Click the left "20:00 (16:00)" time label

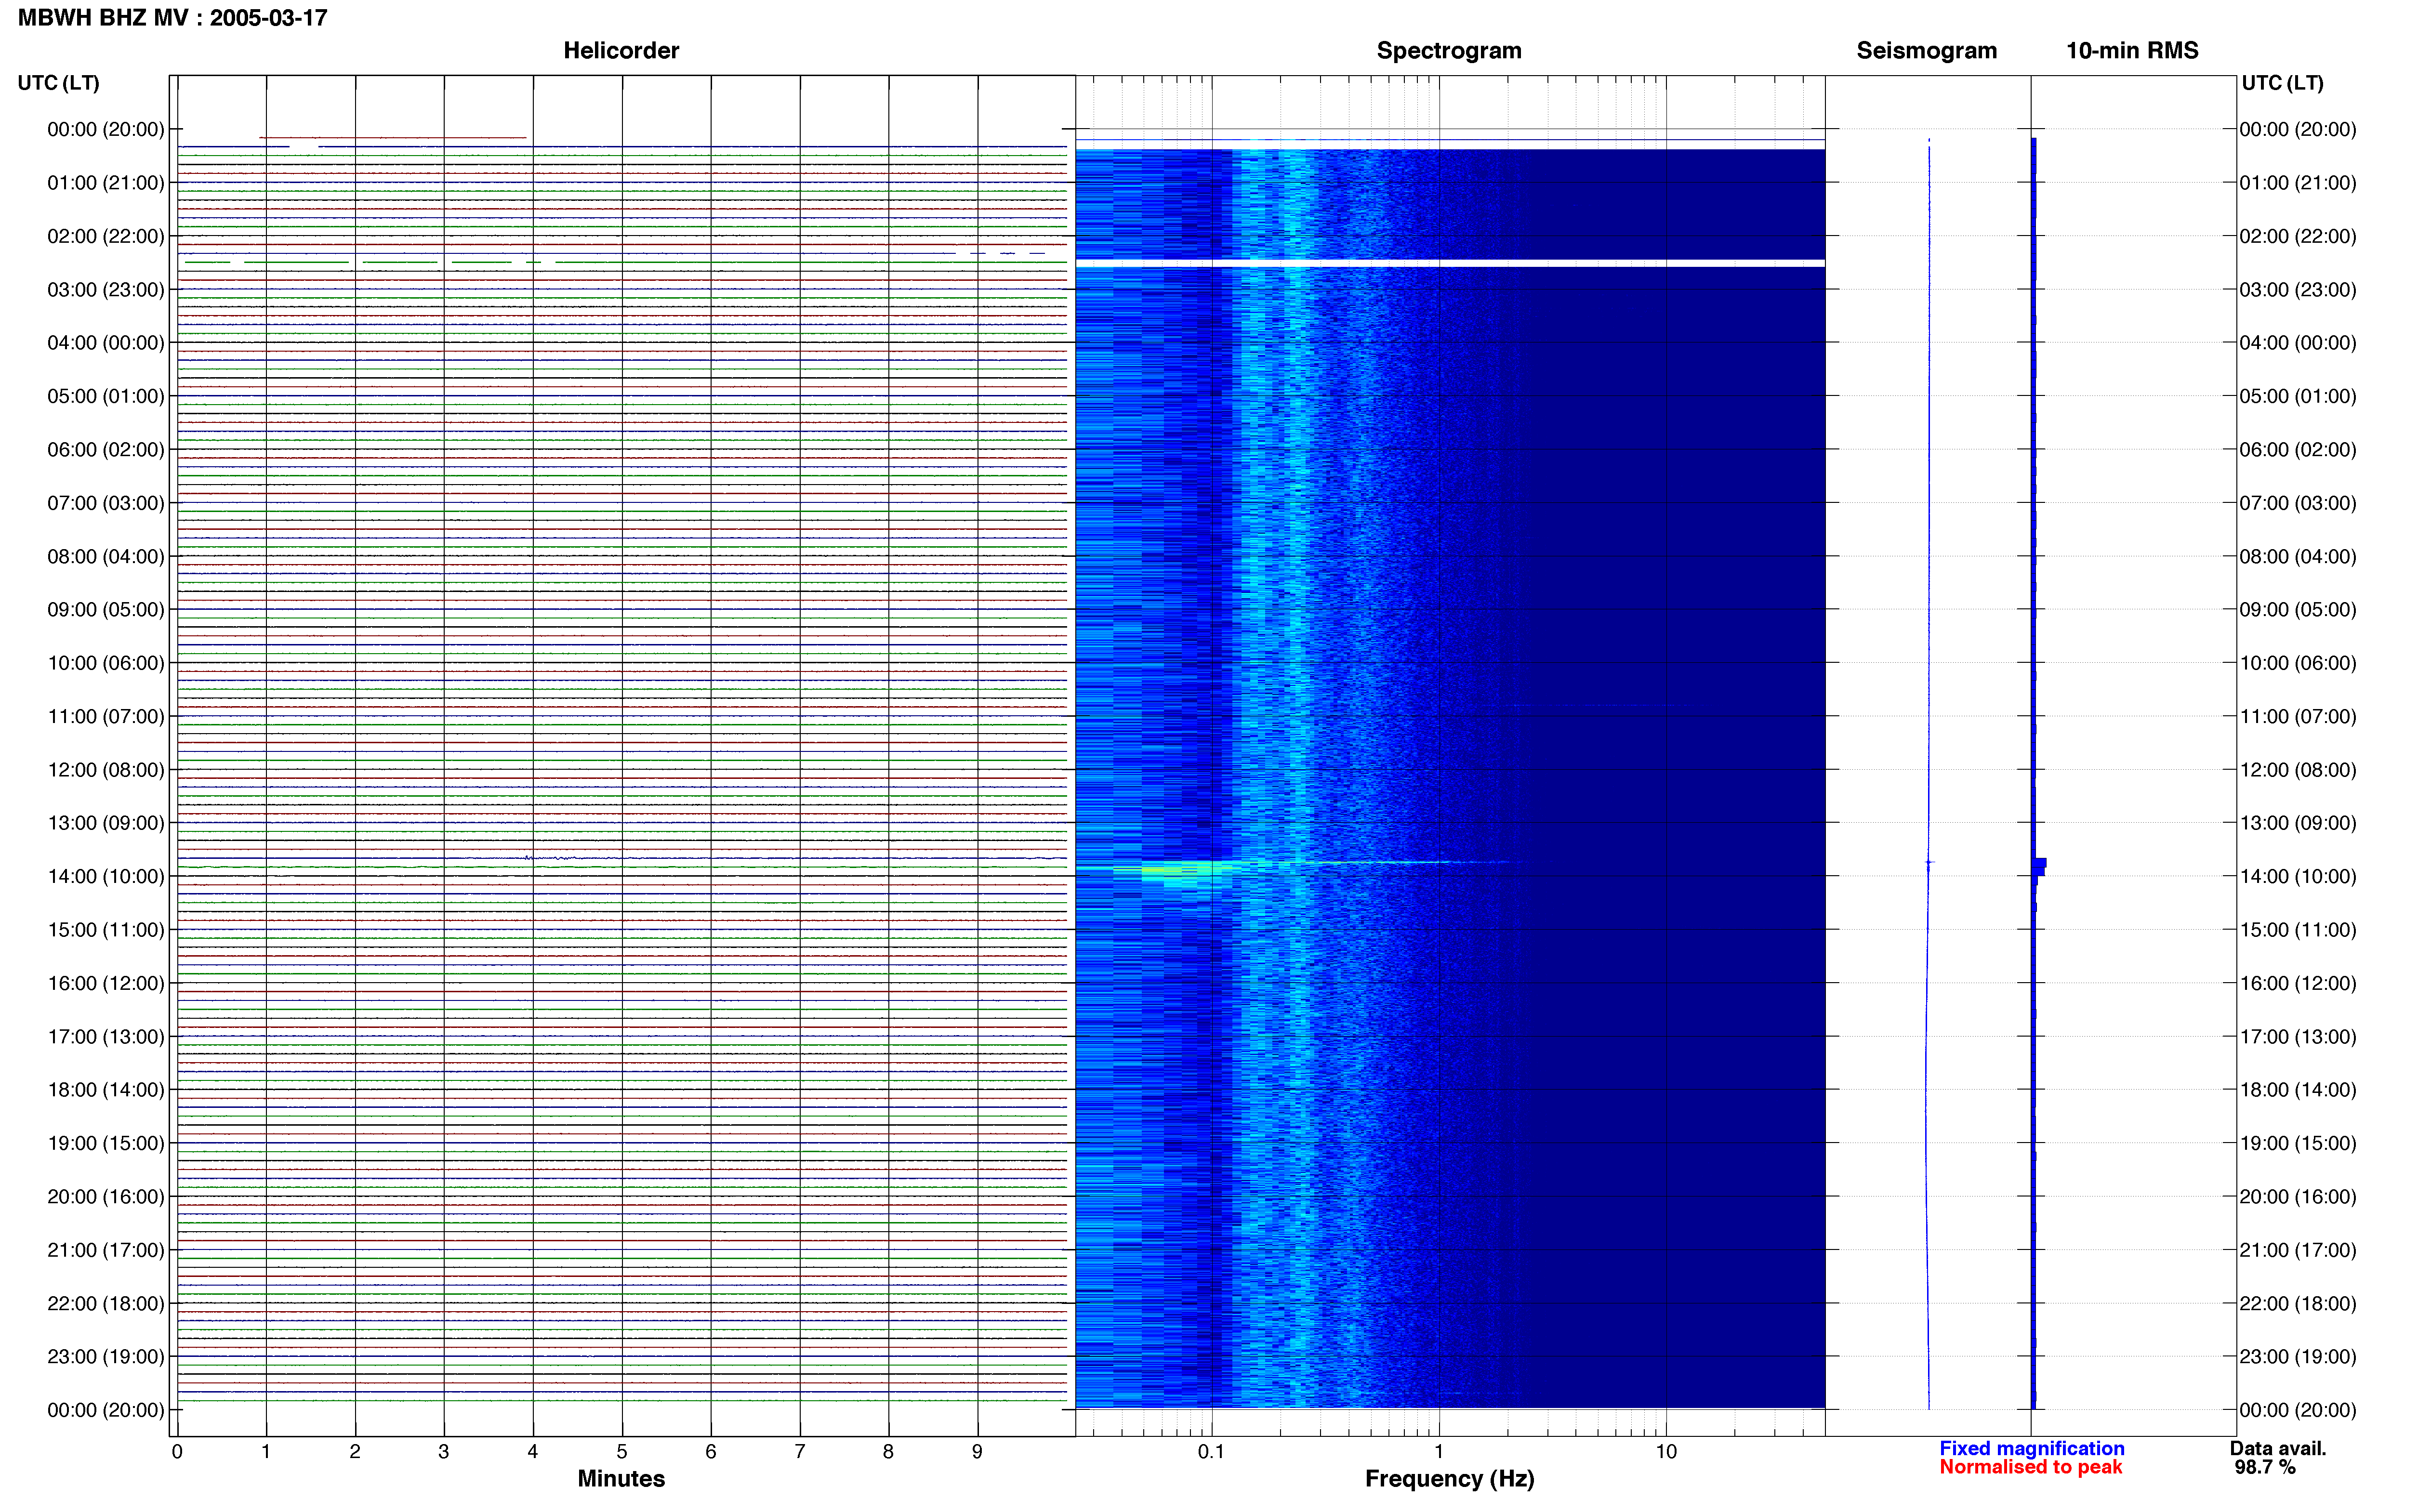(105, 1197)
